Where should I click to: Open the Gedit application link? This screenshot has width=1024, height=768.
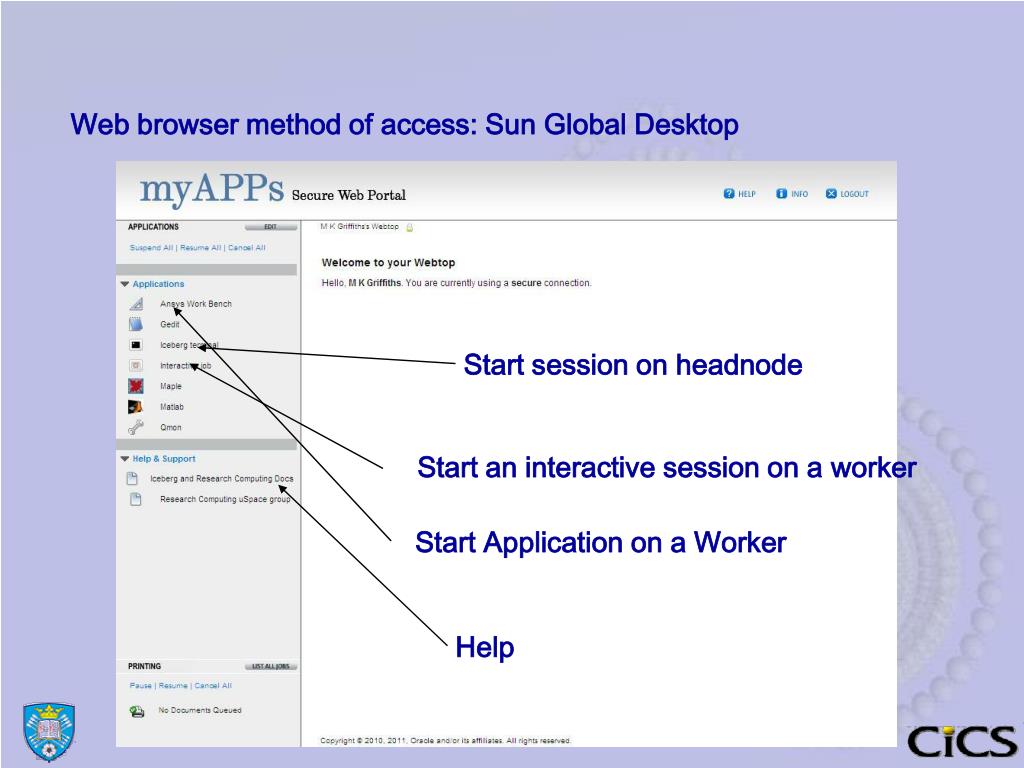(170, 325)
